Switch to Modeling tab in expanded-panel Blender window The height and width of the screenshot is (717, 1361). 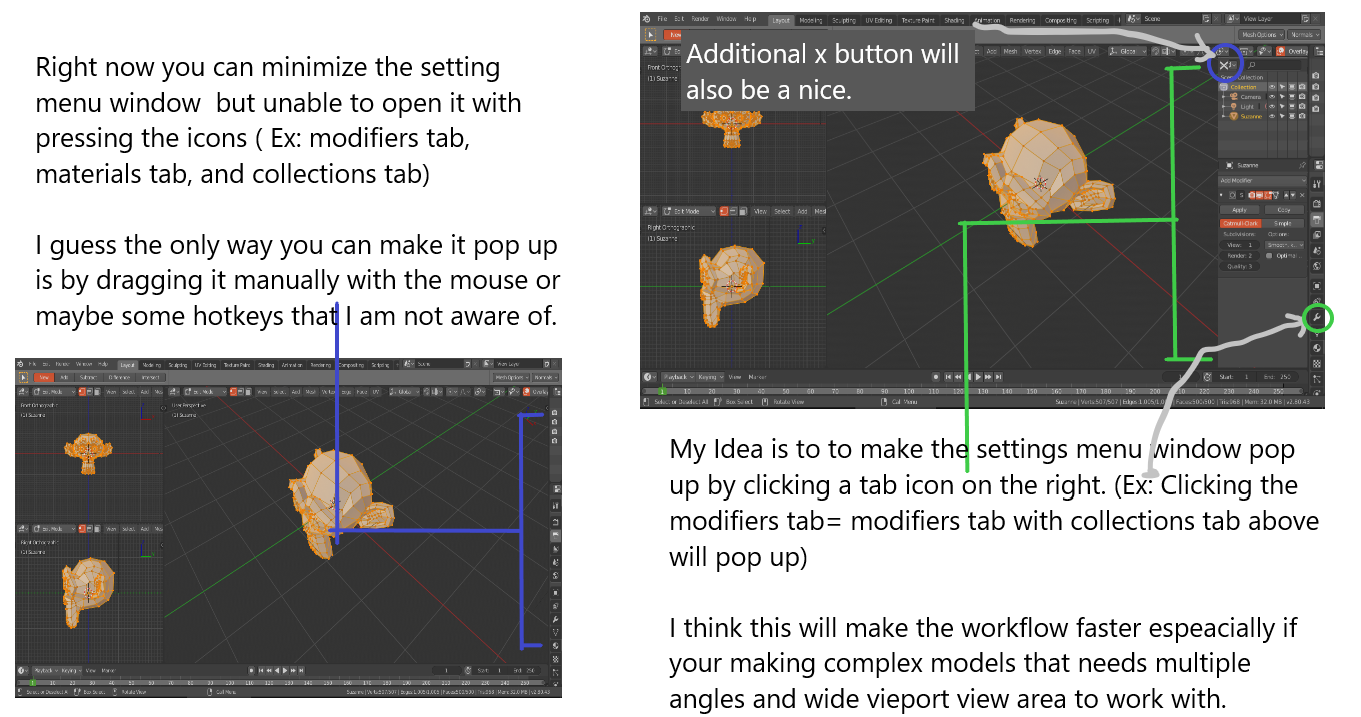tap(810, 20)
